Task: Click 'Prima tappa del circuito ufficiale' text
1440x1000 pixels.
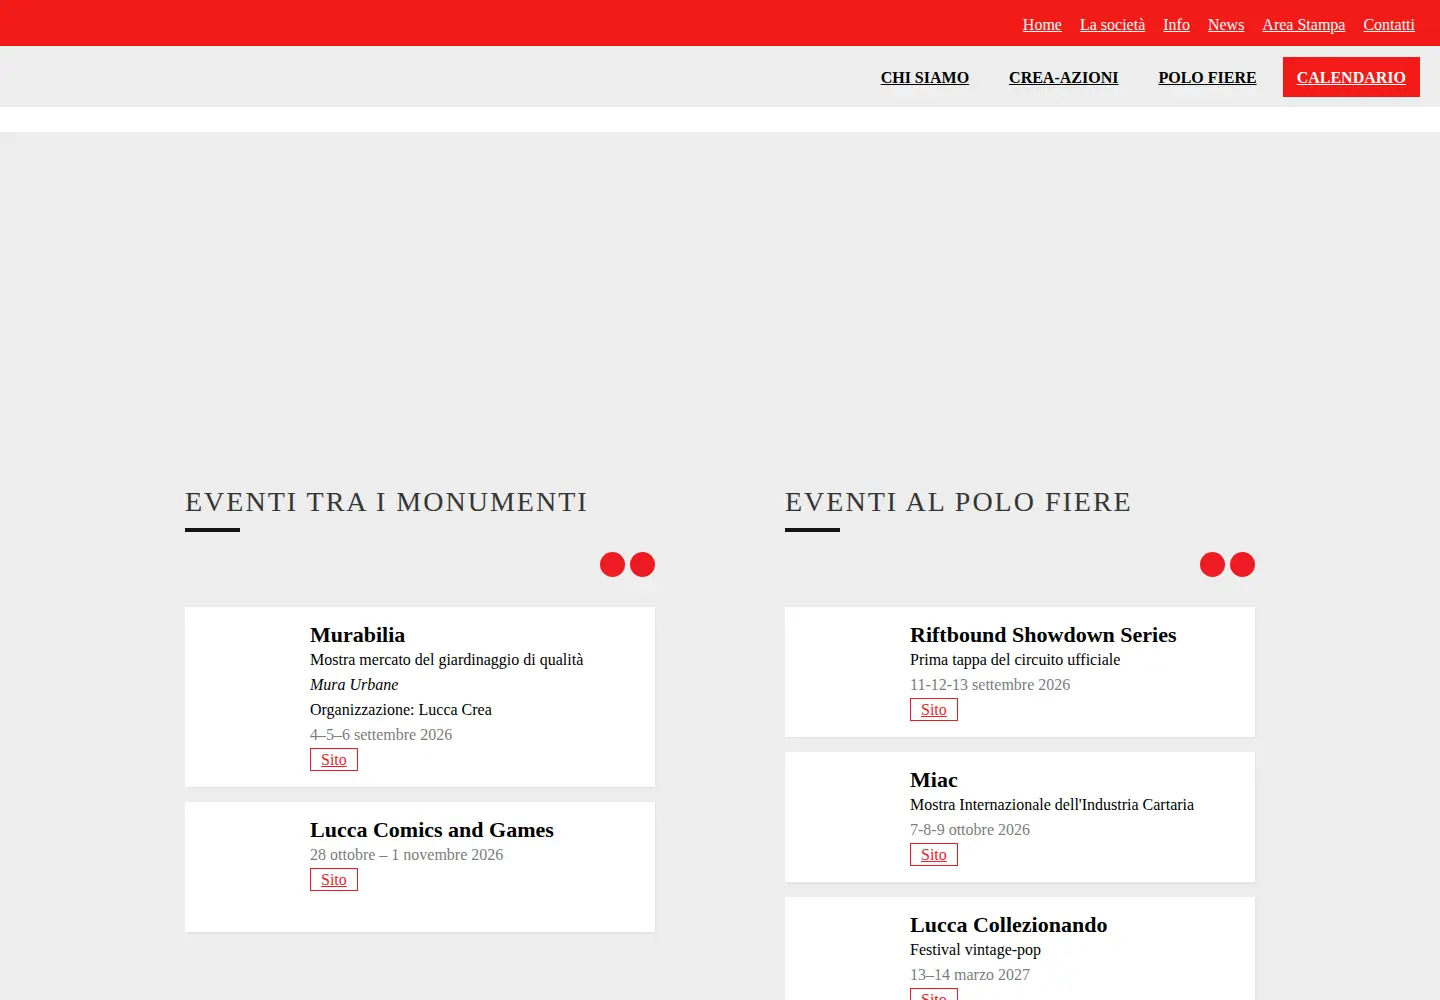Action: tap(1015, 660)
